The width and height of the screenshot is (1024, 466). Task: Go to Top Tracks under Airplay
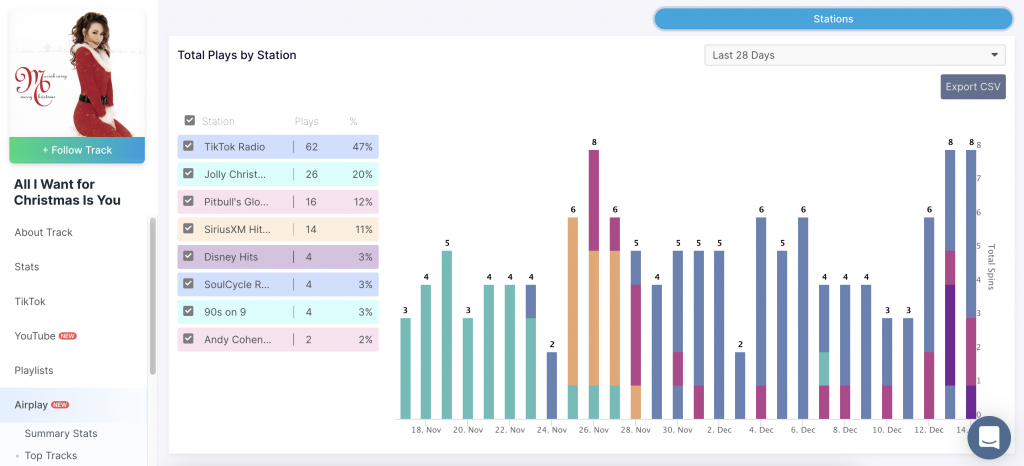[x=51, y=456]
